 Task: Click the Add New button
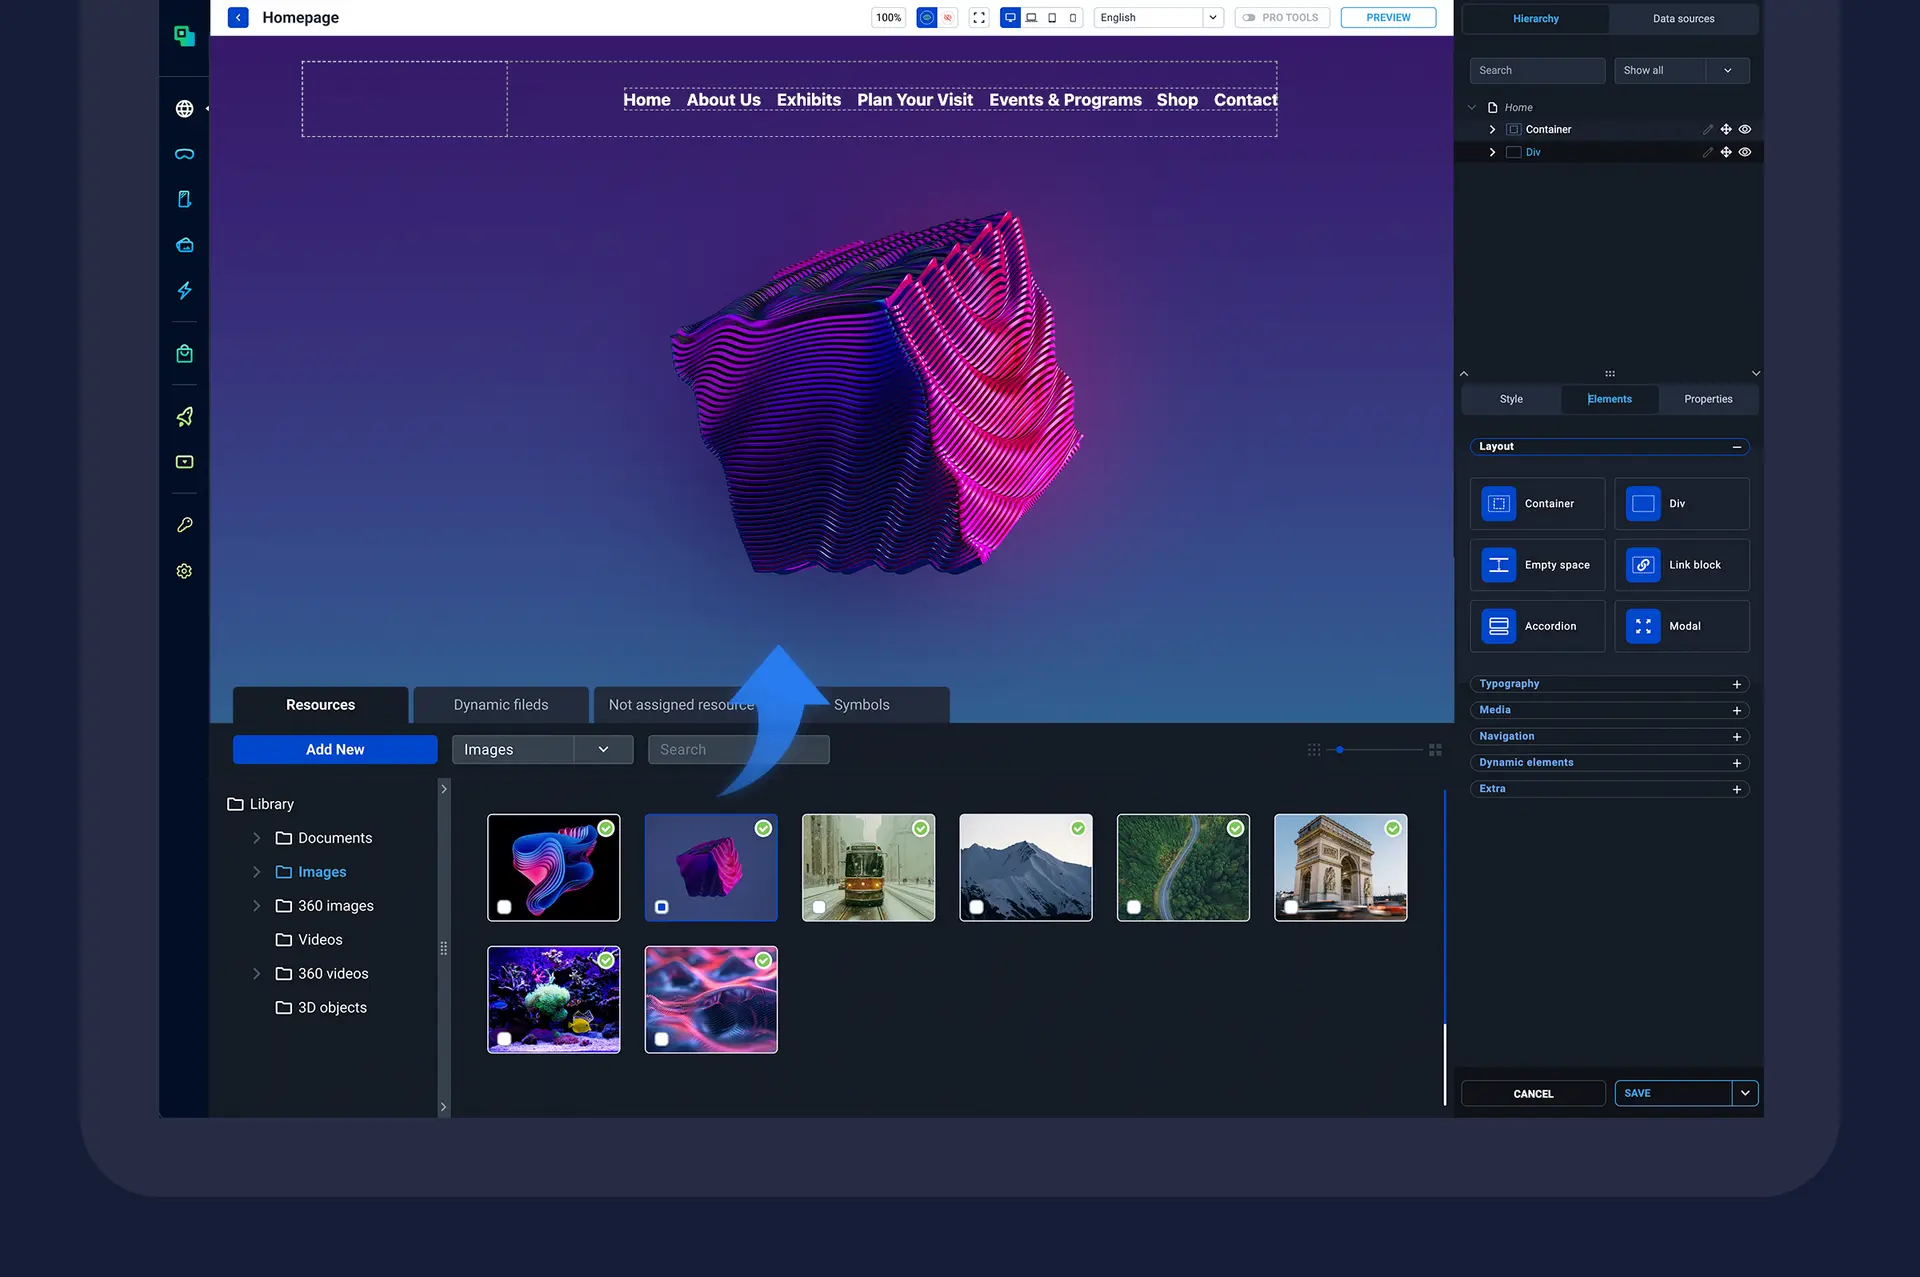click(x=335, y=749)
